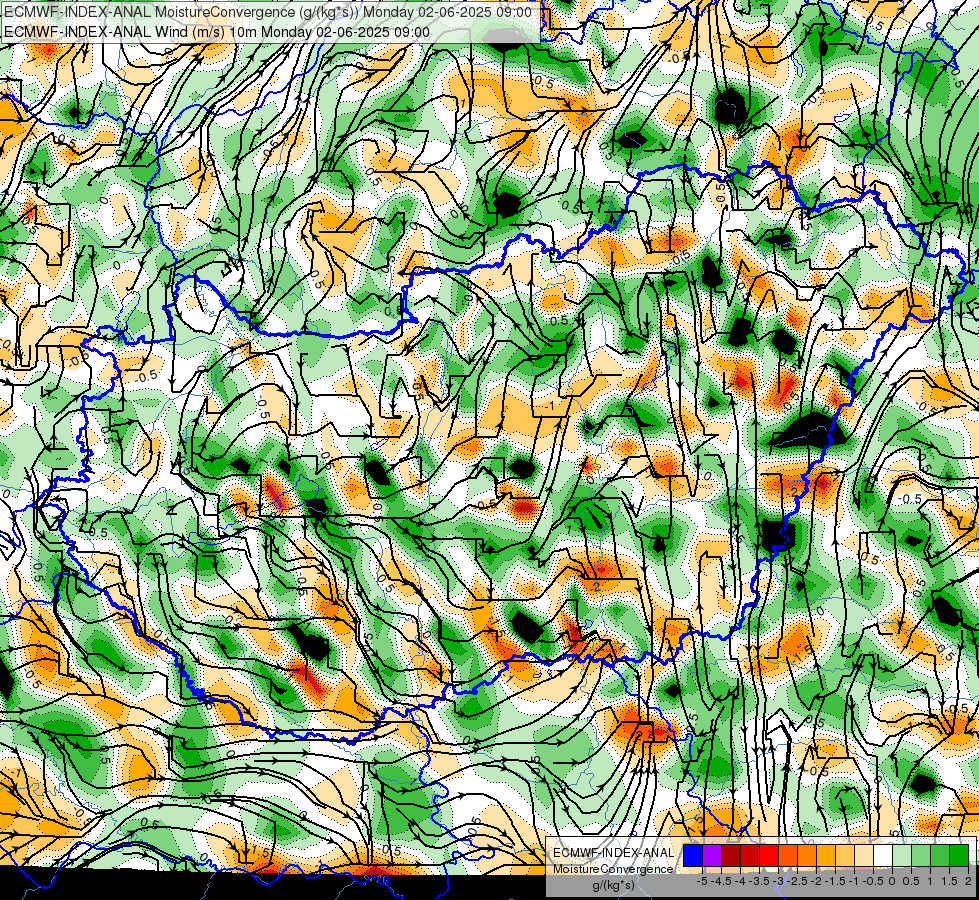Click the g/(kg*s) unit label in legend
Image resolution: width=979 pixels, height=900 pixels.
coord(613,886)
